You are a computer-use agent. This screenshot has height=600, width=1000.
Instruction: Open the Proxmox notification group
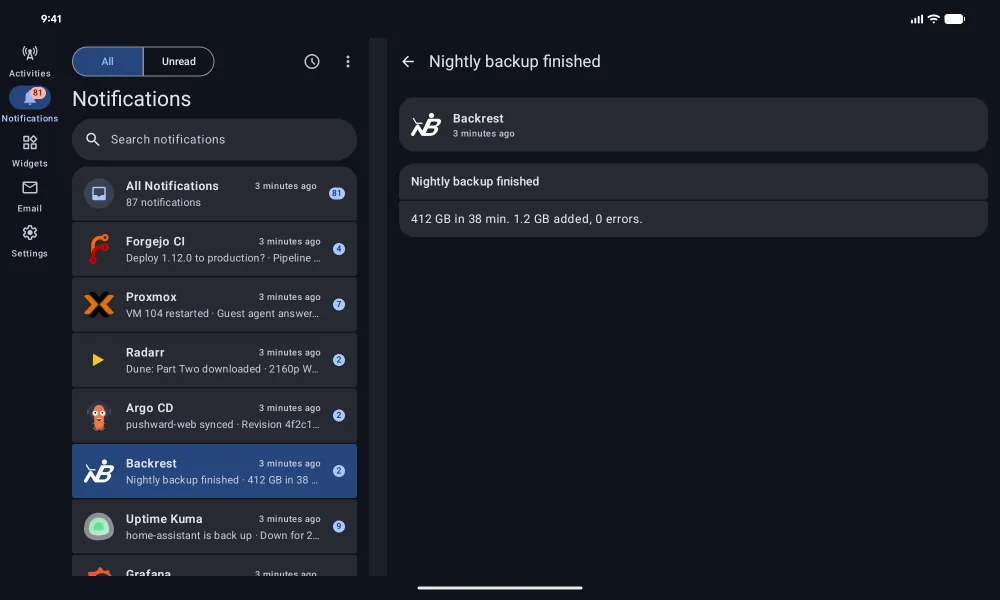(x=214, y=305)
